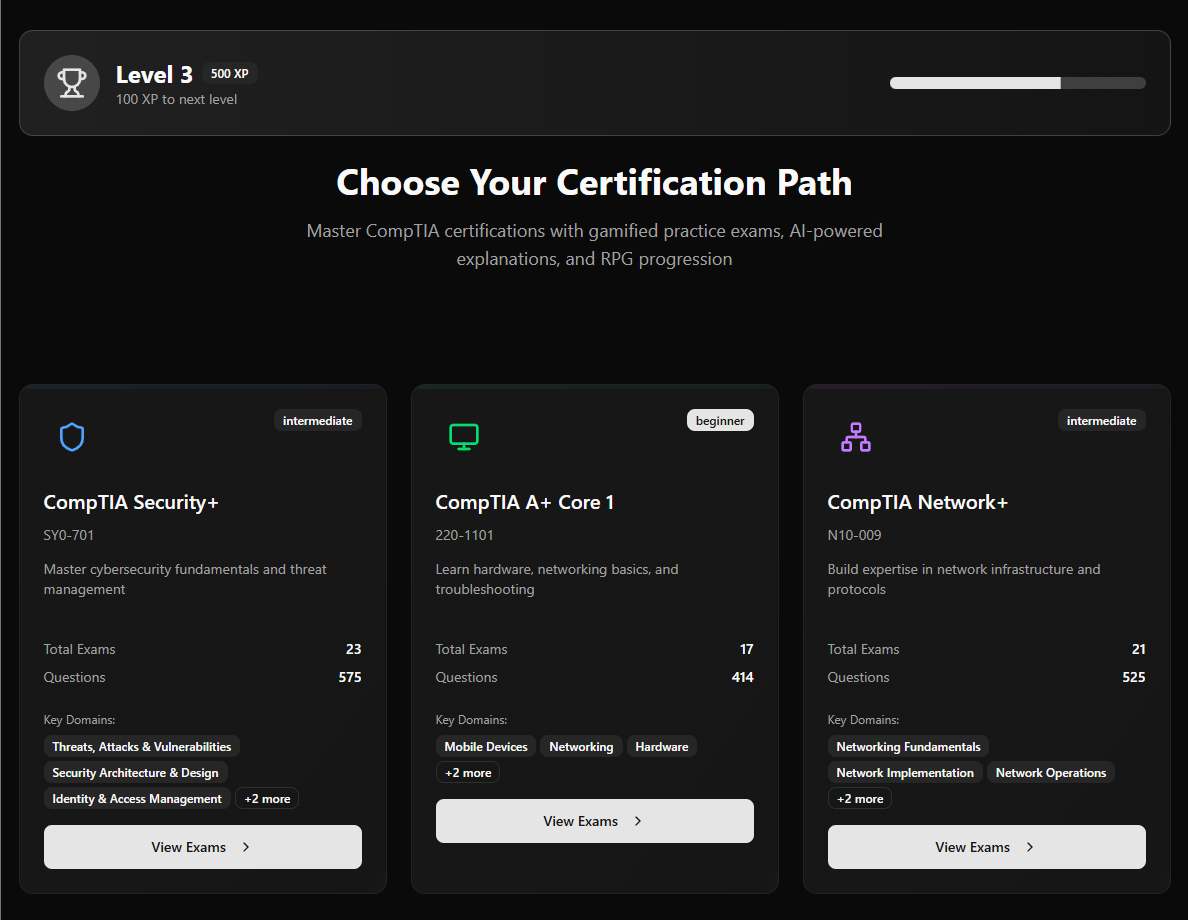Screen dimensions: 1188x920
Task: Click the trophy icon beside Level 3
Action: pyautogui.click(x=72, y=83)
